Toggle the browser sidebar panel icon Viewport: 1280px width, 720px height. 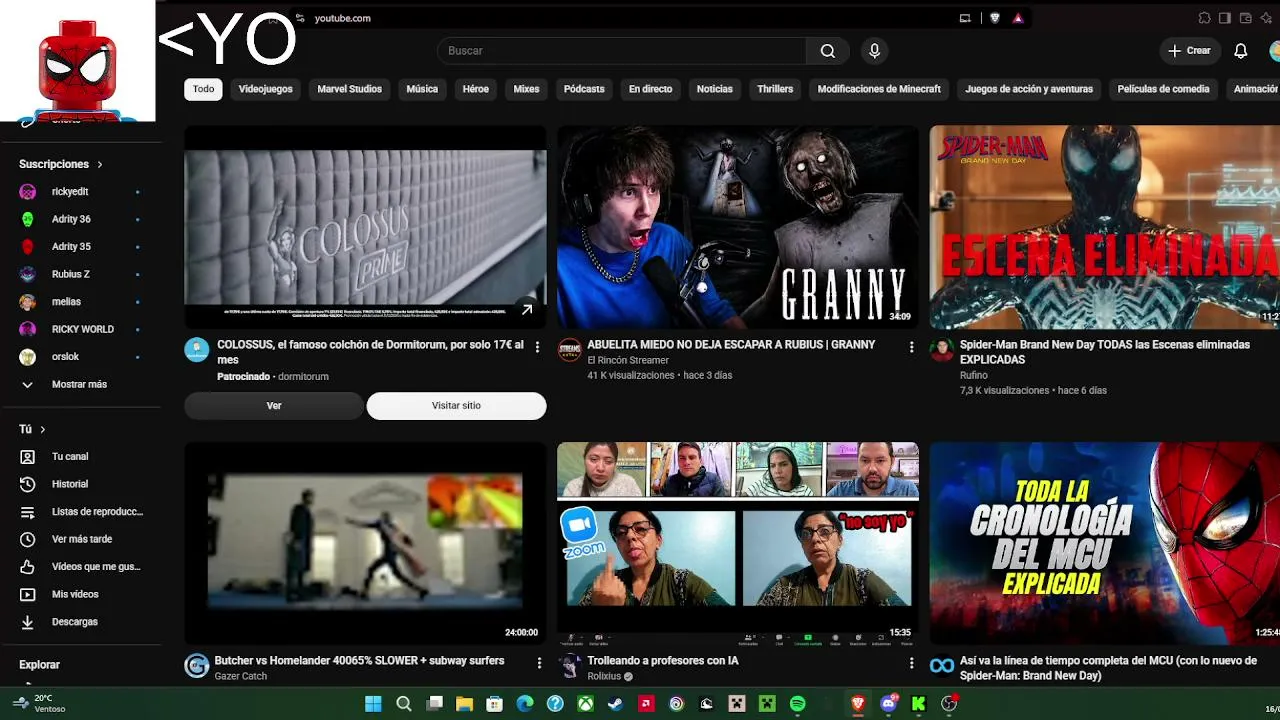[x=1225, y=18]
